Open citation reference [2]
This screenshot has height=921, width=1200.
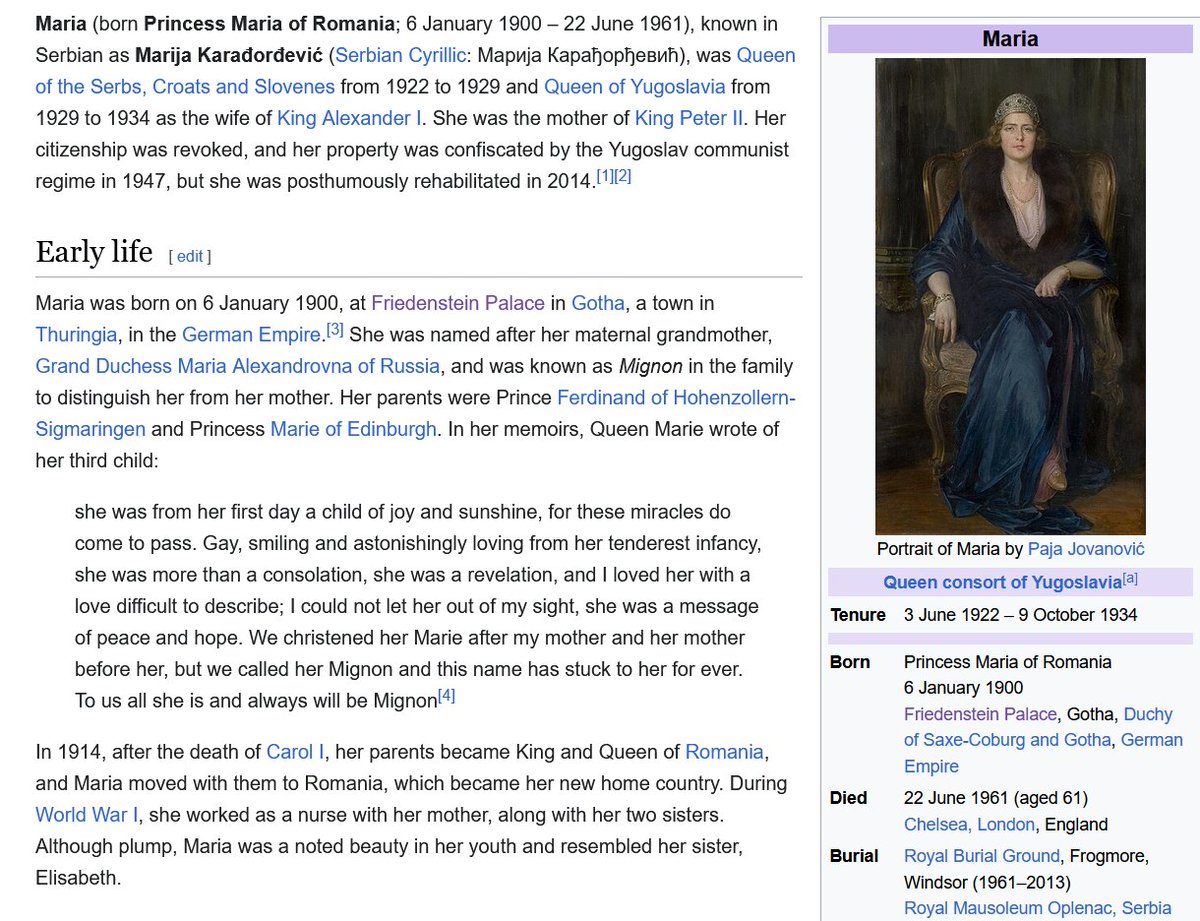coord(623,176)
